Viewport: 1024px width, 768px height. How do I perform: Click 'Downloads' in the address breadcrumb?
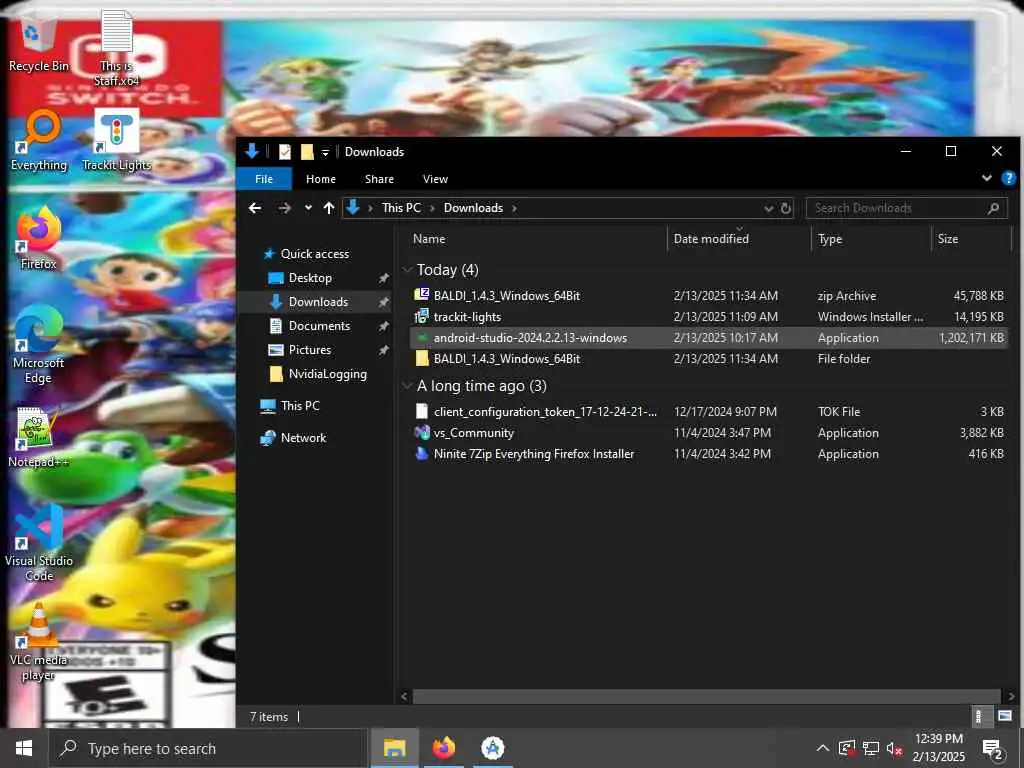pos(473,208)
